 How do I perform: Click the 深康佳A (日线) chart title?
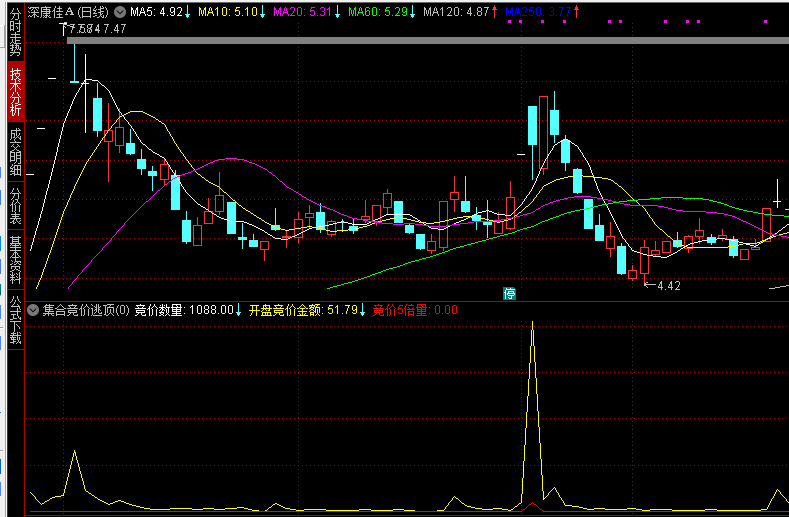[70, 12]
